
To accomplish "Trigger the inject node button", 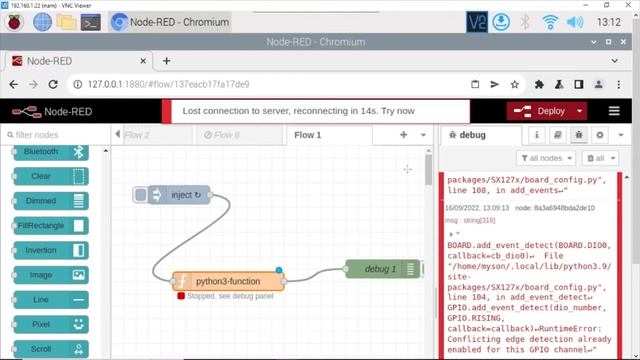I will coord(140,195).
